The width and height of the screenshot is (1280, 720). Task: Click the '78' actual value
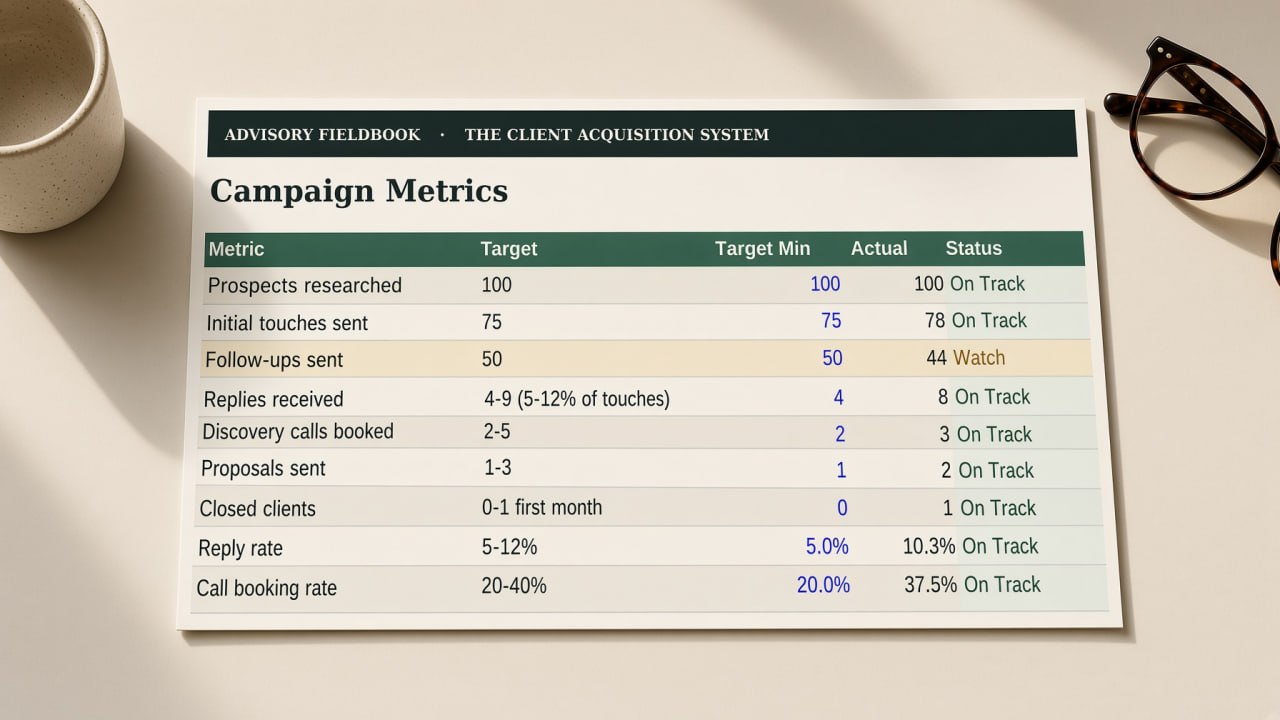(x=935, y=321)
